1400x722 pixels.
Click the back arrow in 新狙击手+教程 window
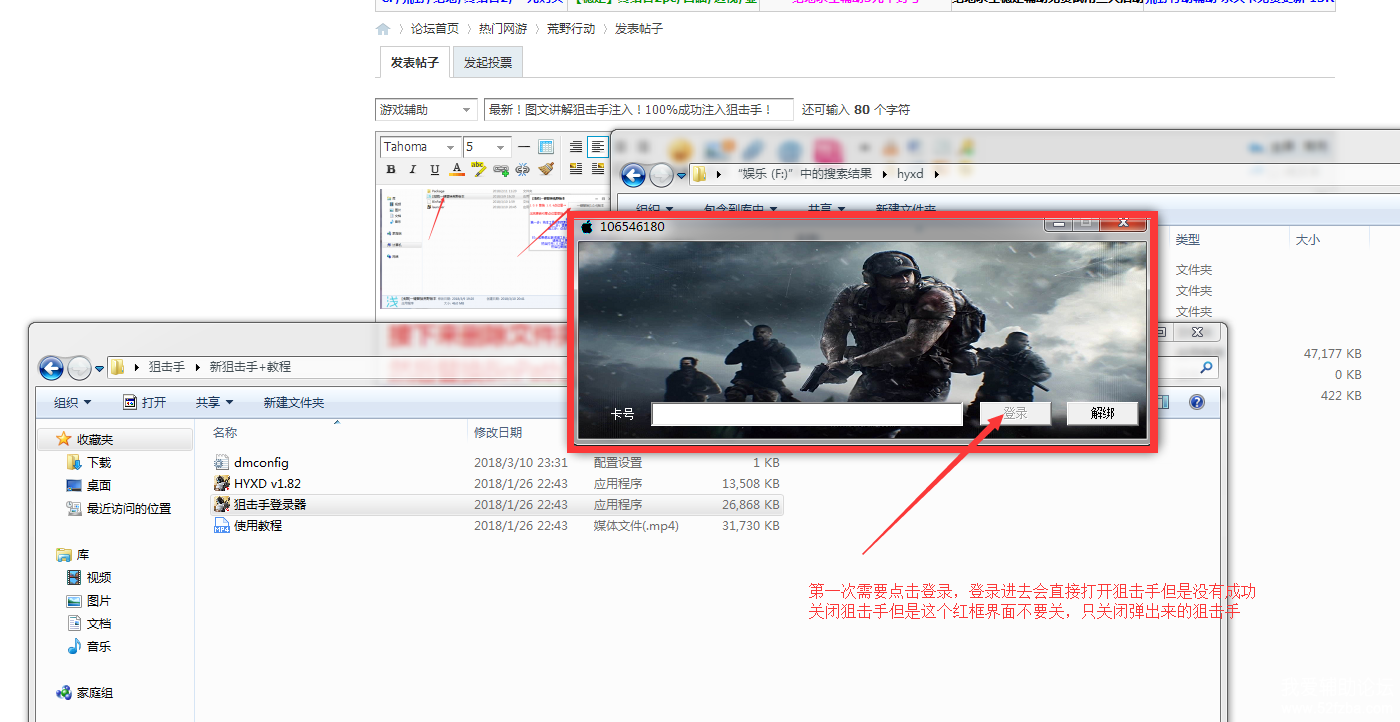[51, 368]
